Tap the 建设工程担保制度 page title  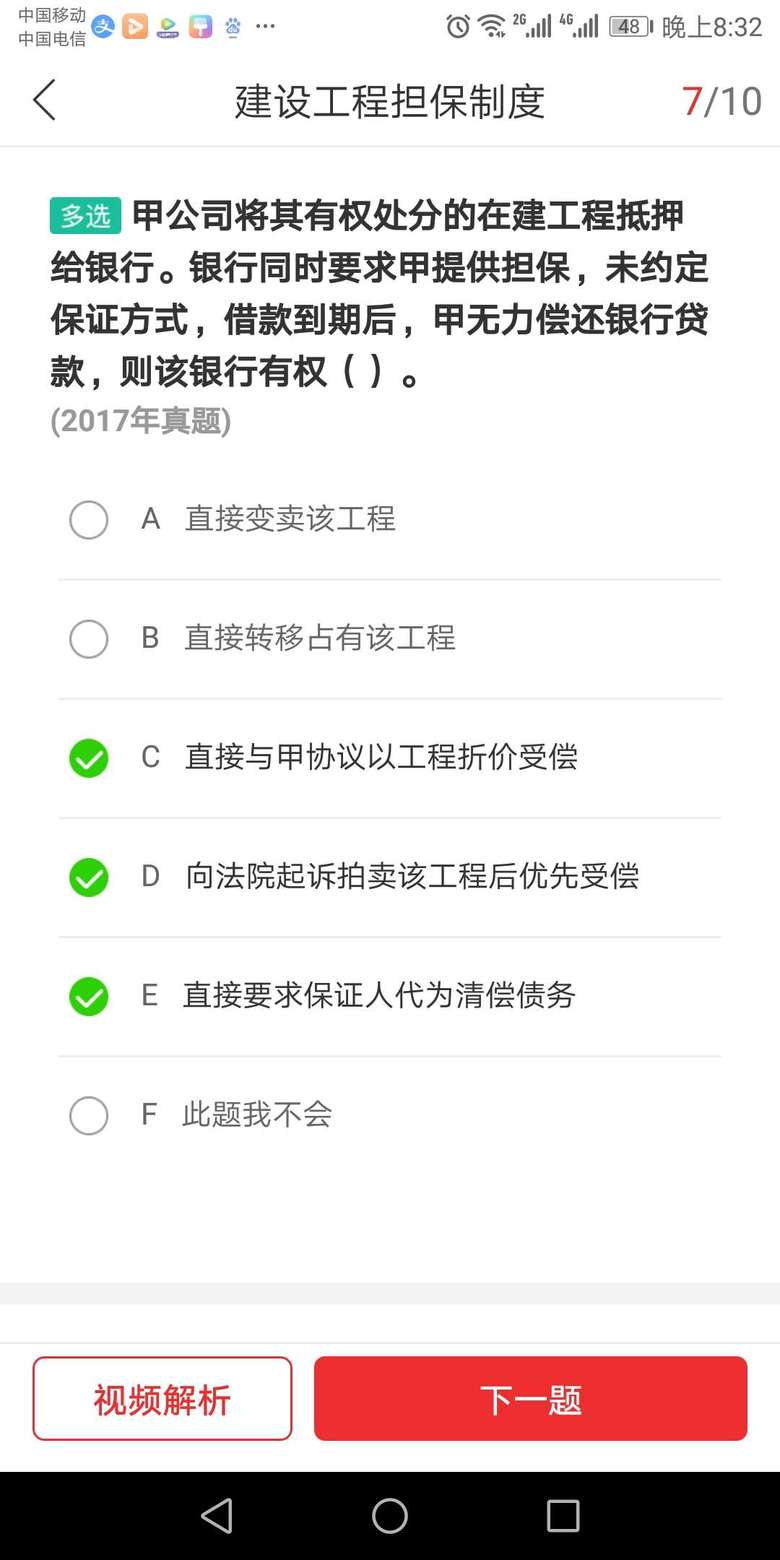390,101
